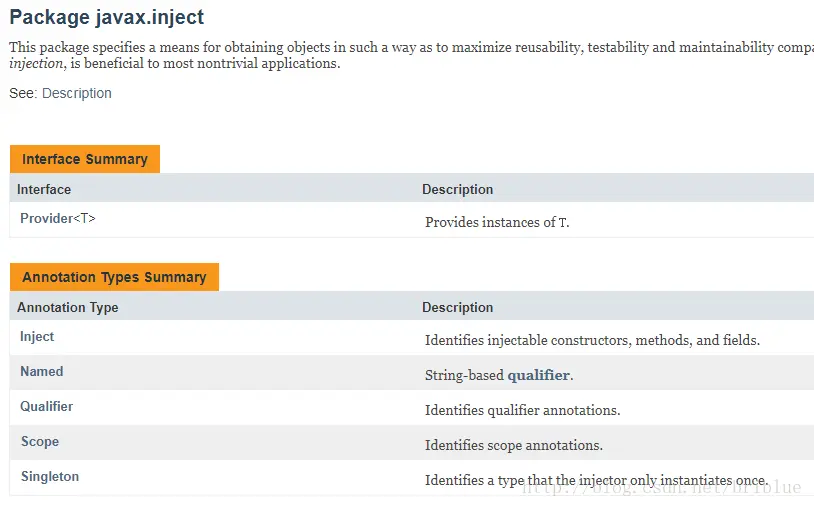The height and width of the screenshot is (507, 814).
Task: Click the Description link after See:
Action: coord(76,93)
